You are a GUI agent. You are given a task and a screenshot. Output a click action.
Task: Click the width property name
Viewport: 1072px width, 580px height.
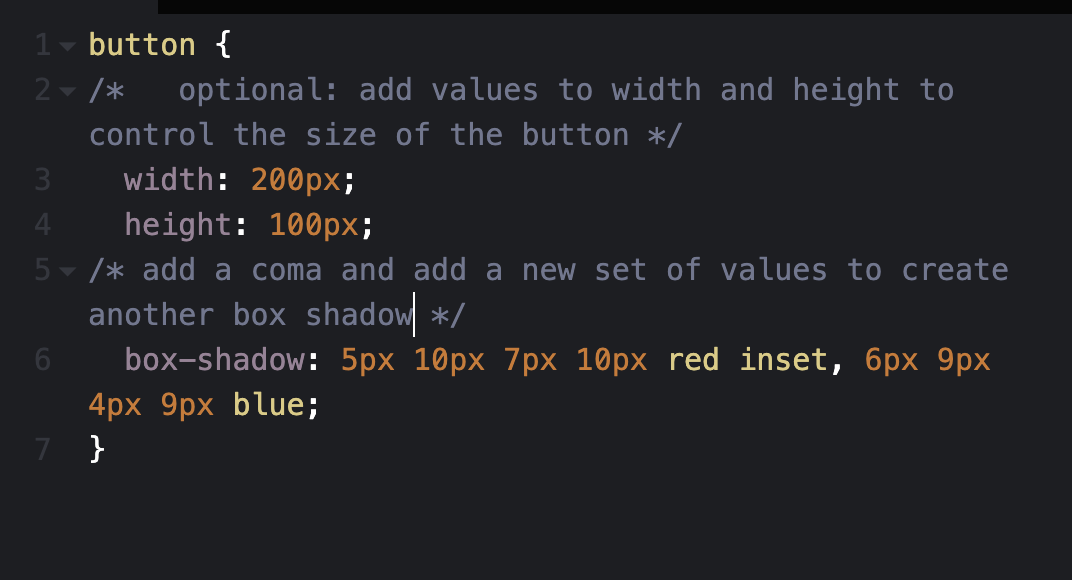click(x=169, y=180)
